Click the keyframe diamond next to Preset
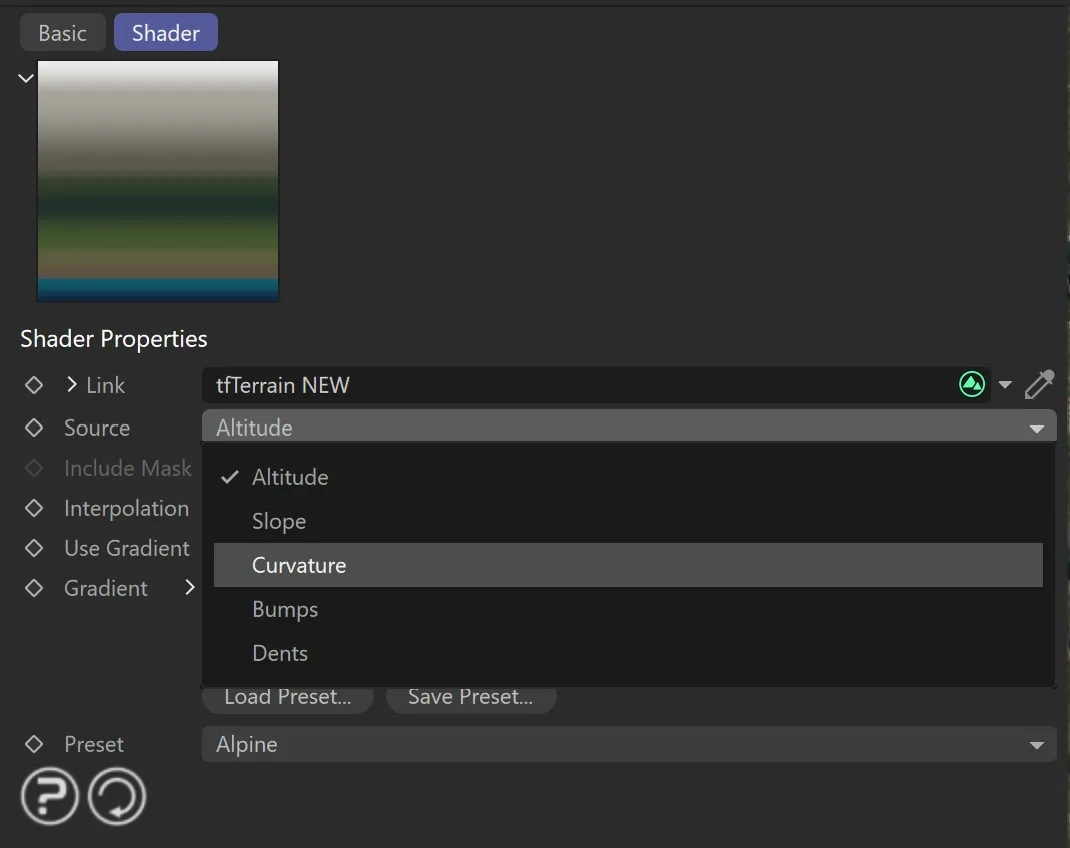This screenshot has width=1070, height=848. 34,744
